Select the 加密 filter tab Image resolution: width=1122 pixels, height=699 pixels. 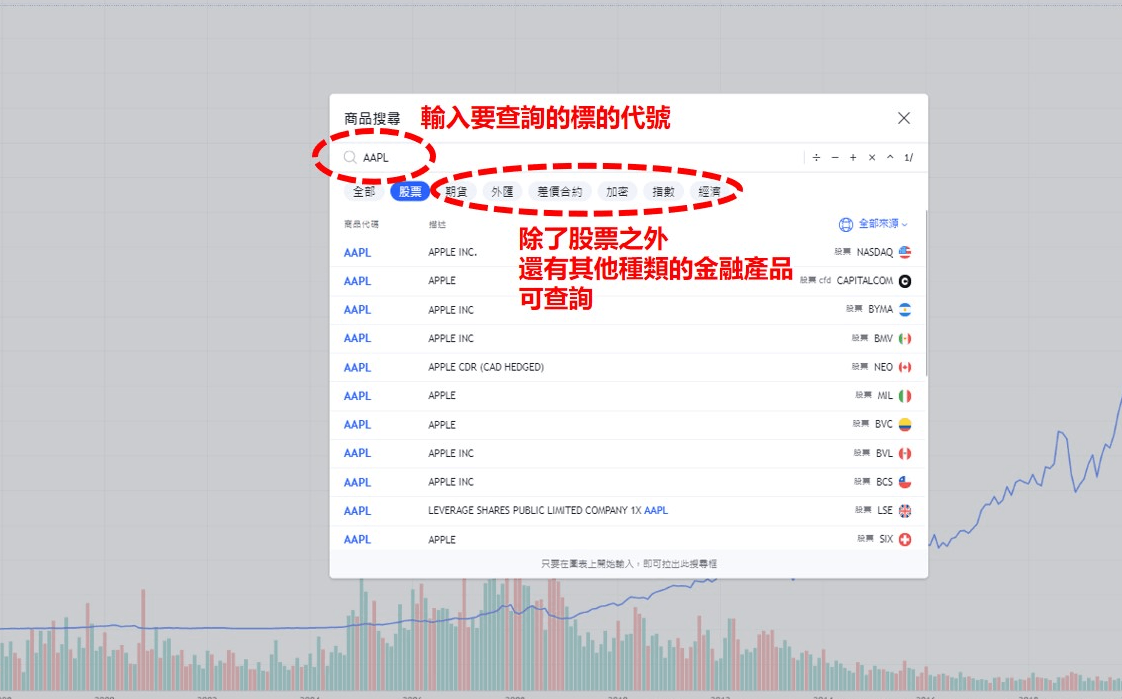pyautogui.click(x=617, y=192)
